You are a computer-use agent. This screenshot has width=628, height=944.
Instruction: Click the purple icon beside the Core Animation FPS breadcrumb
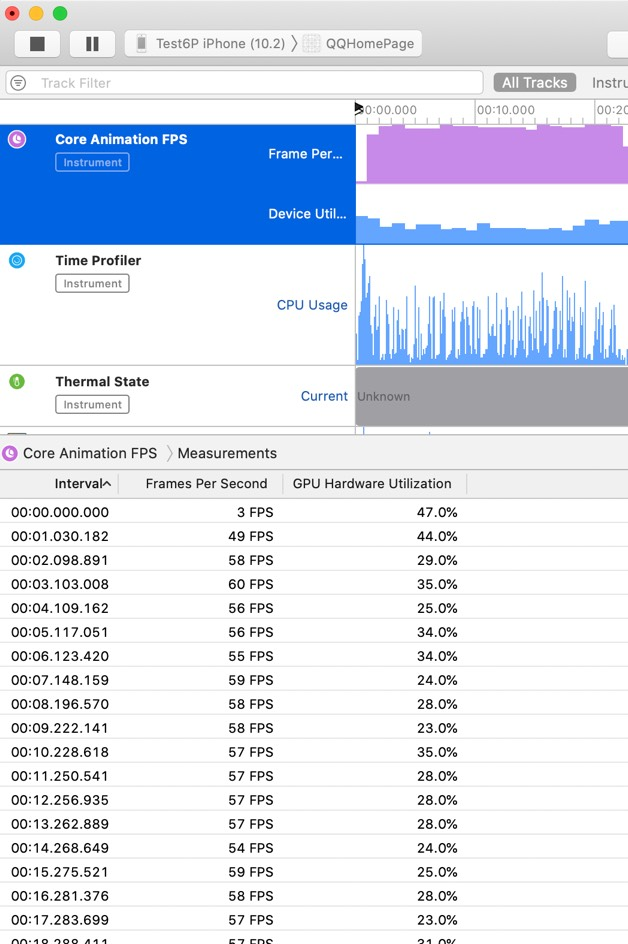[10, 453]
